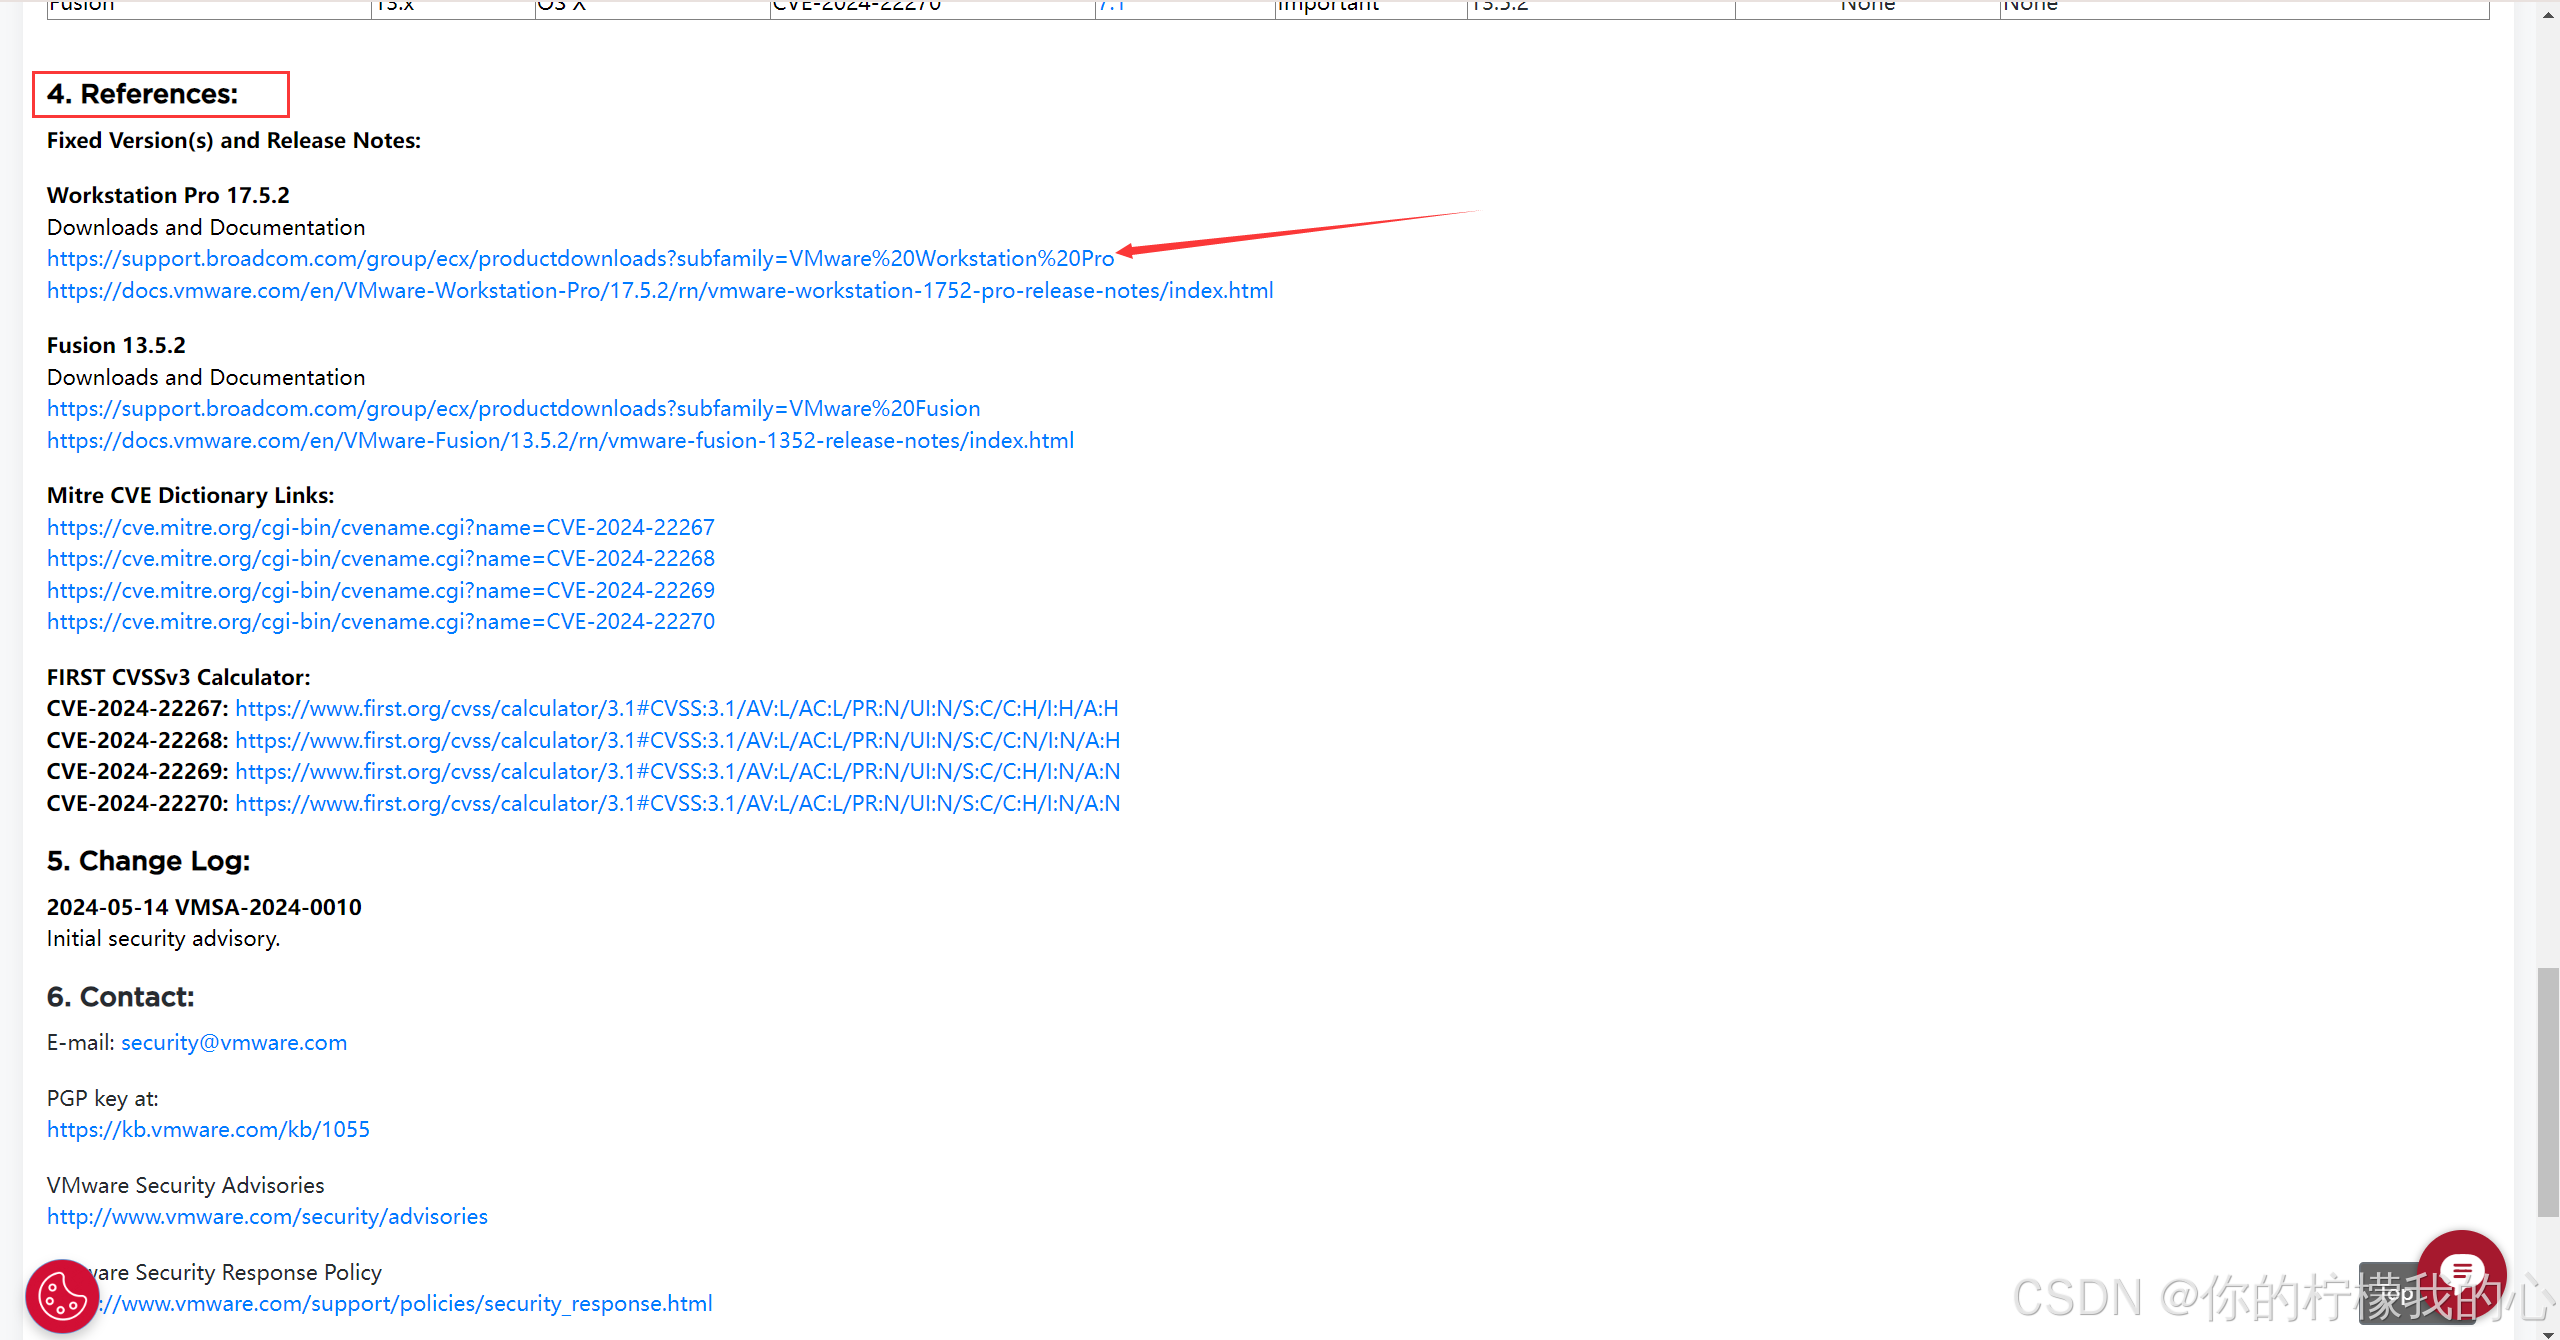Image resolution: width=2560 pixels, height=1340 pixels.
Task: Open CVSS calculator link for CVE-2024-22268
Action: 678,740
